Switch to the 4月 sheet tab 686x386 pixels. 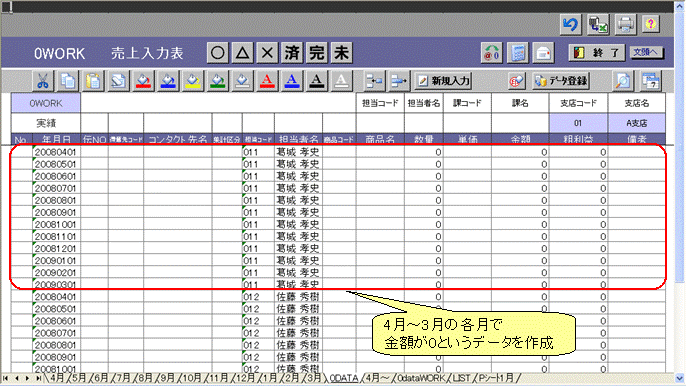pyautogui.click(x=57, y=378)
